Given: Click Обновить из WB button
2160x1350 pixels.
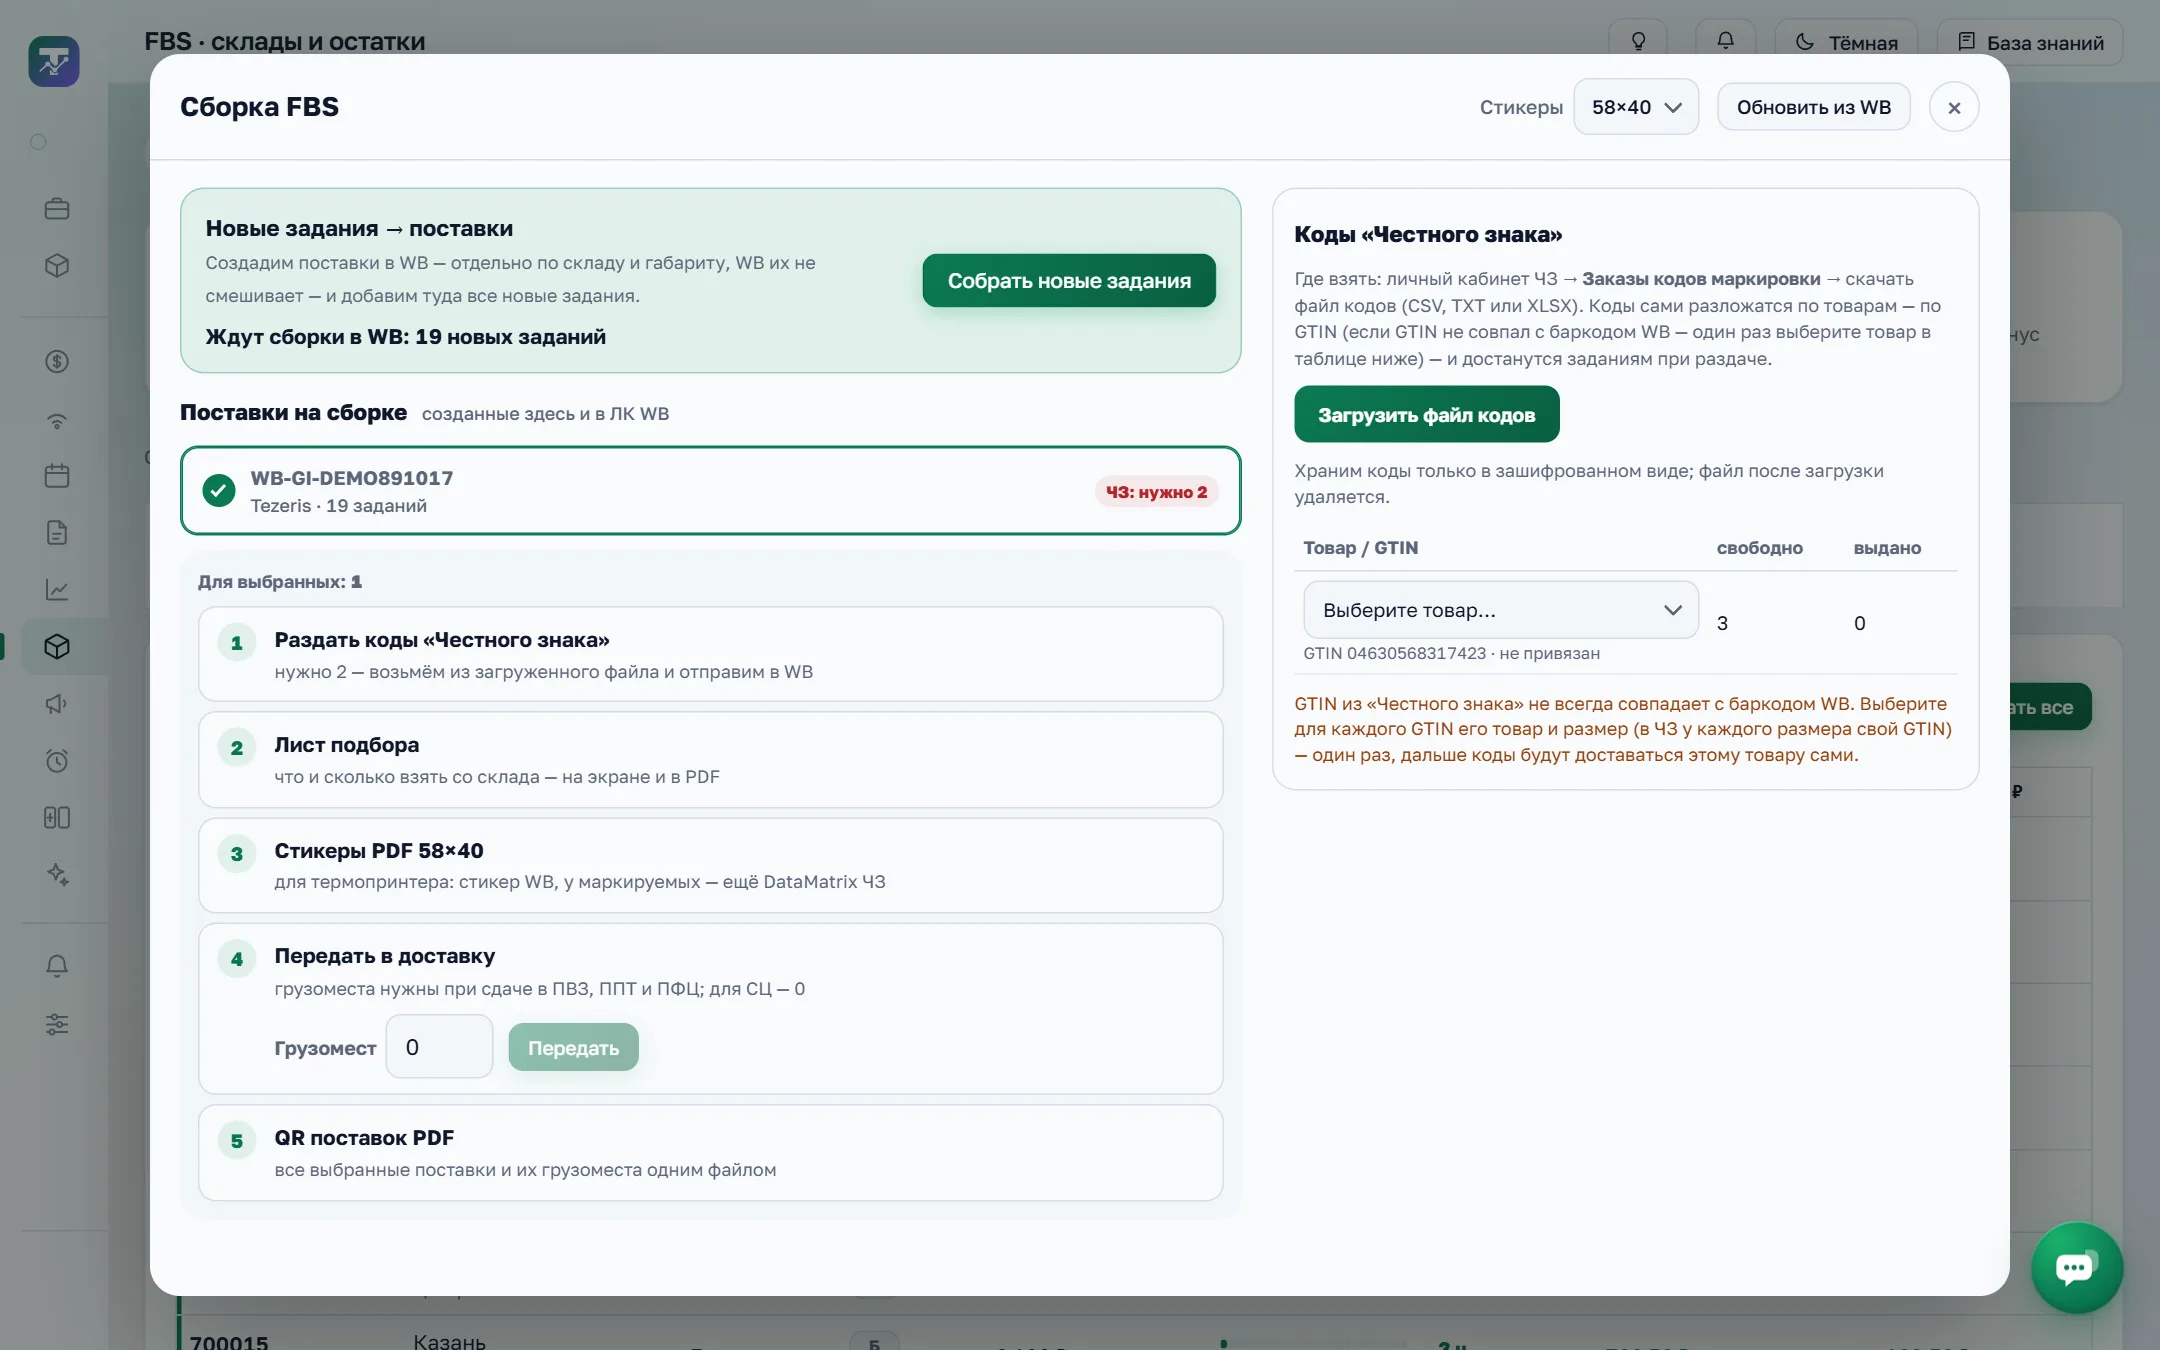Looking at the screenshot, I should 1813,107.
